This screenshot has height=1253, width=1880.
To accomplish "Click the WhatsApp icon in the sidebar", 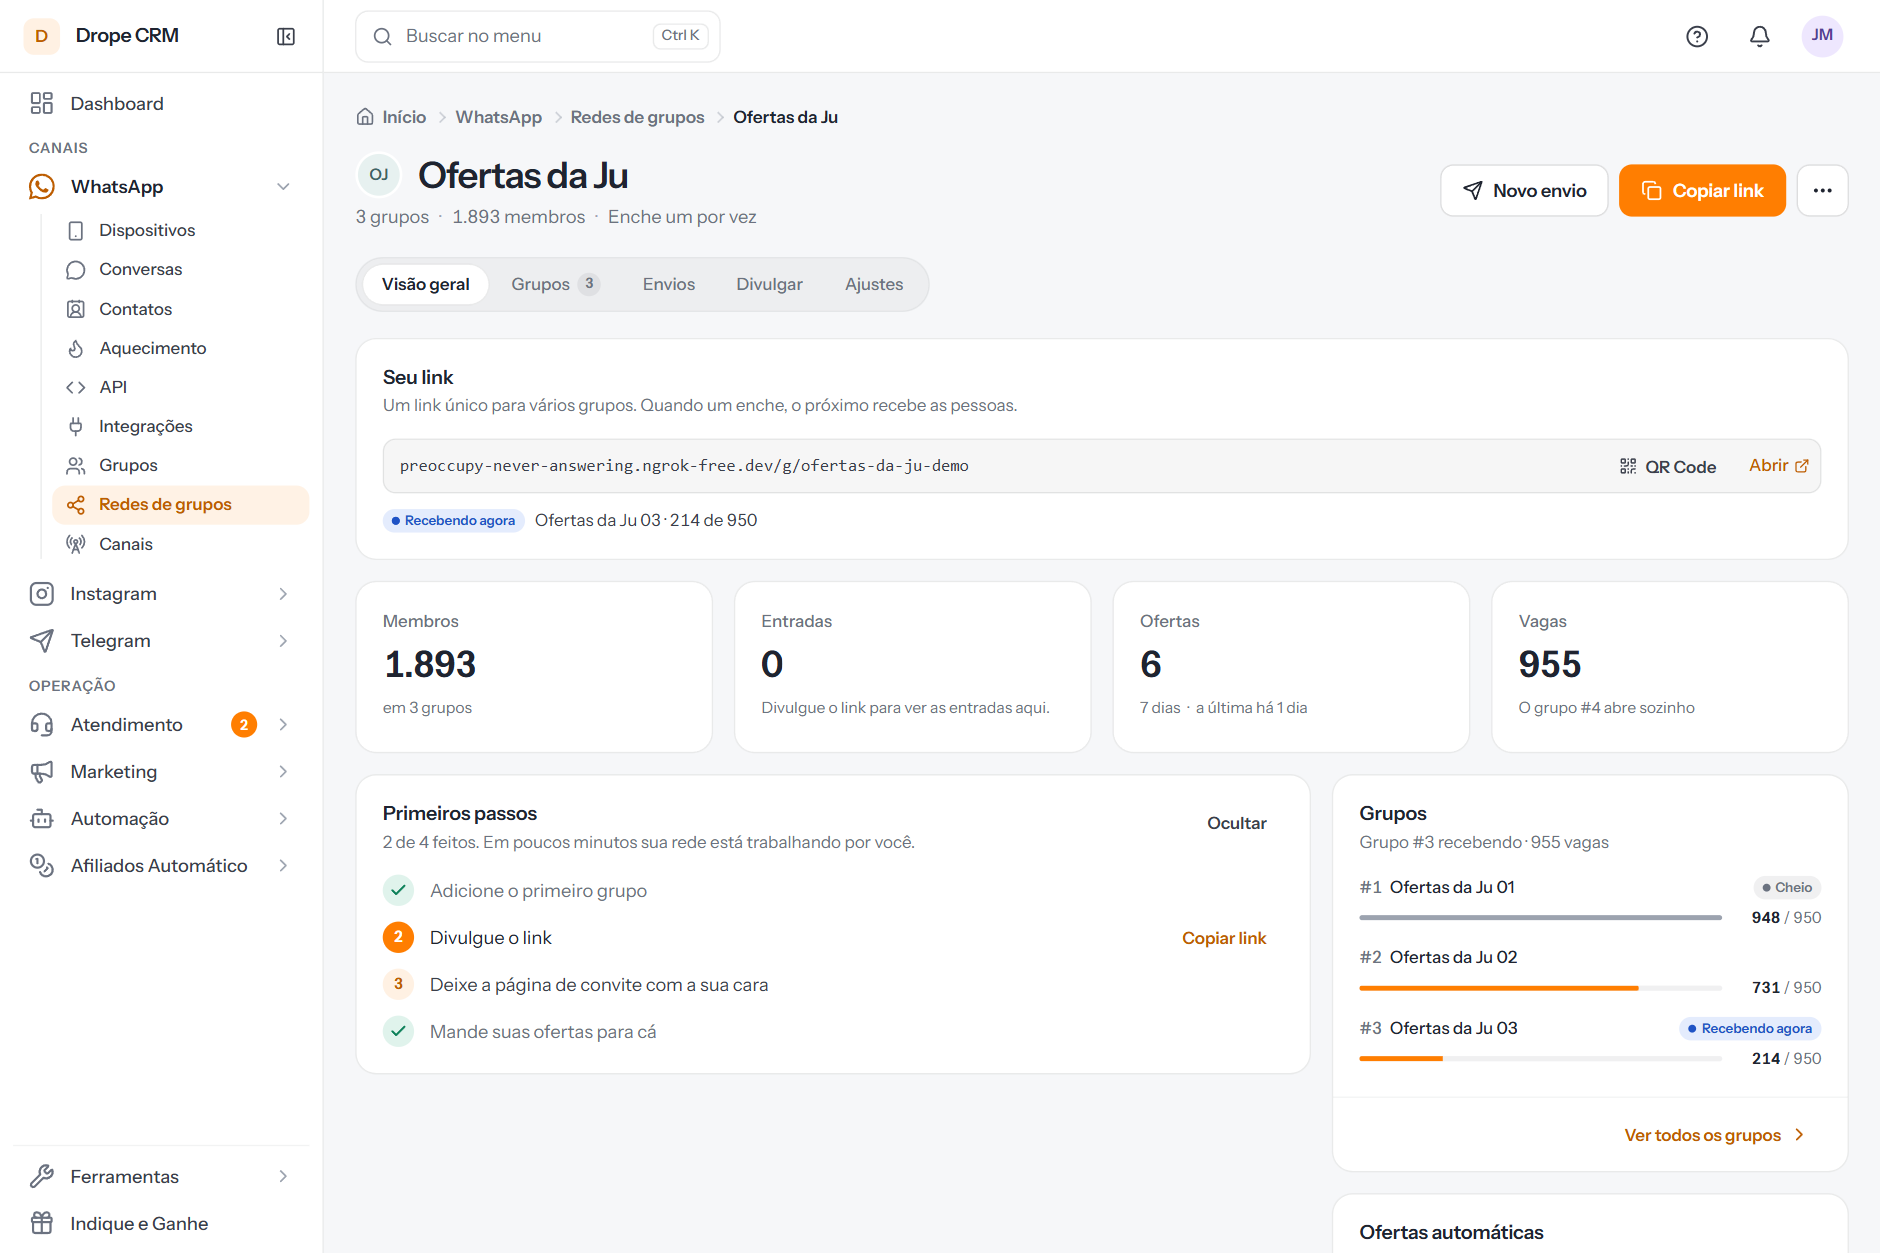I will click(42, 187).
